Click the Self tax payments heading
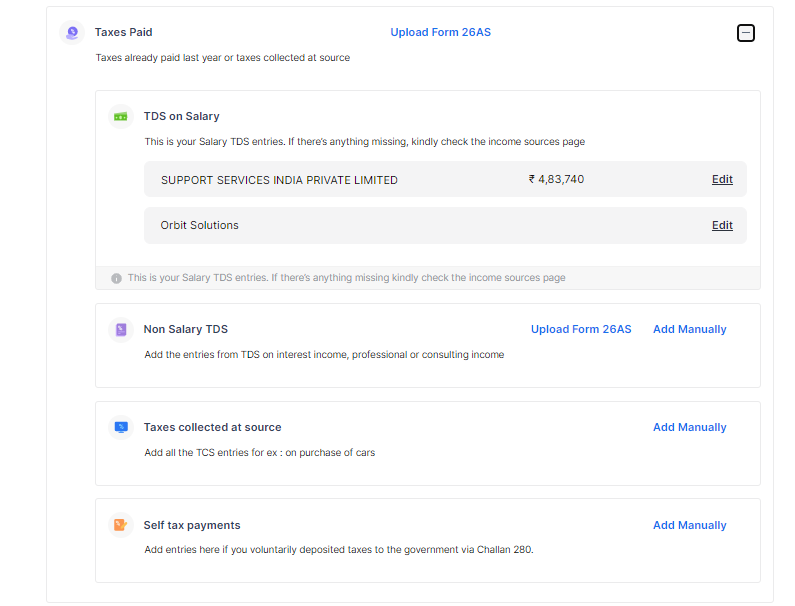 192,525
